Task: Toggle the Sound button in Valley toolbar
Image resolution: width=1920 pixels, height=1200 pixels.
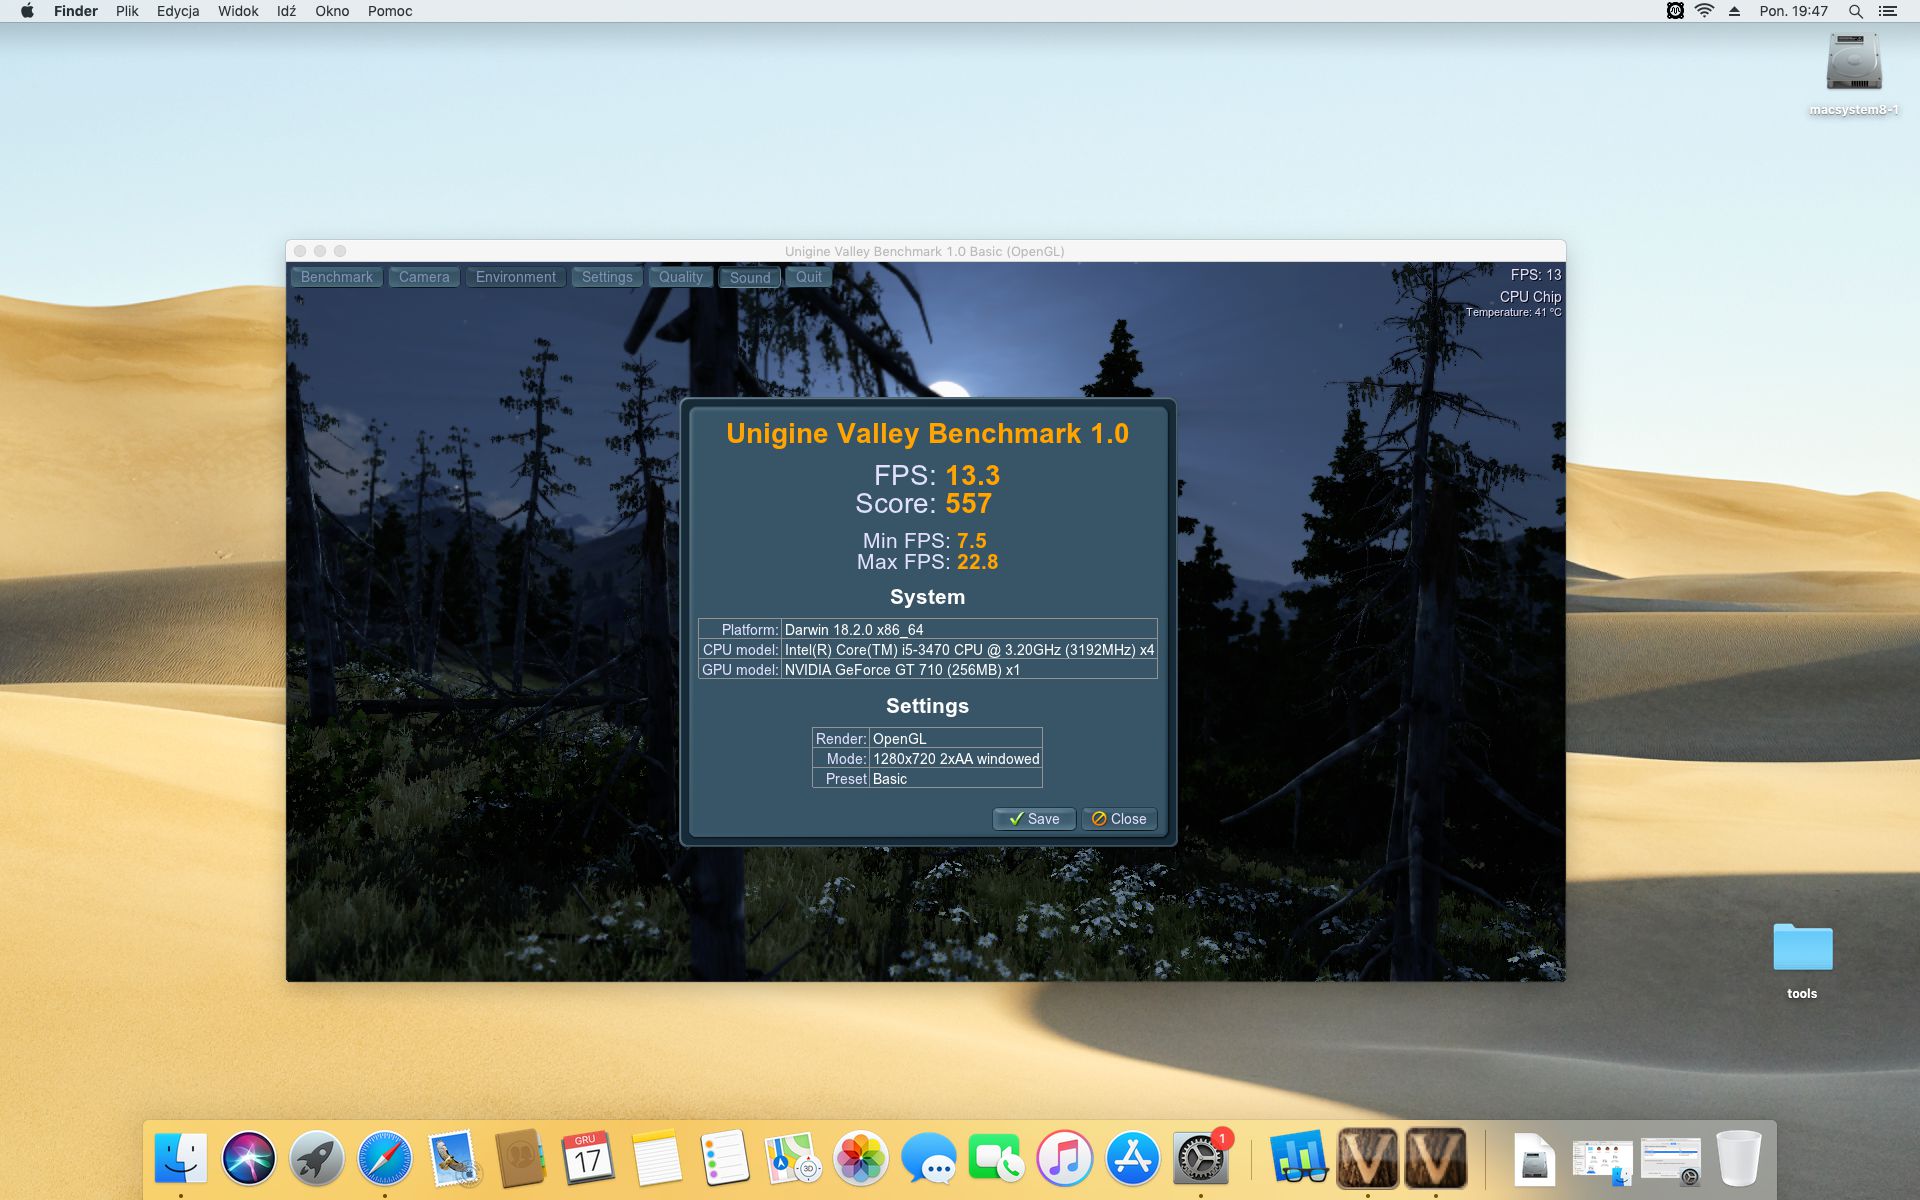Action: point(749,278)
